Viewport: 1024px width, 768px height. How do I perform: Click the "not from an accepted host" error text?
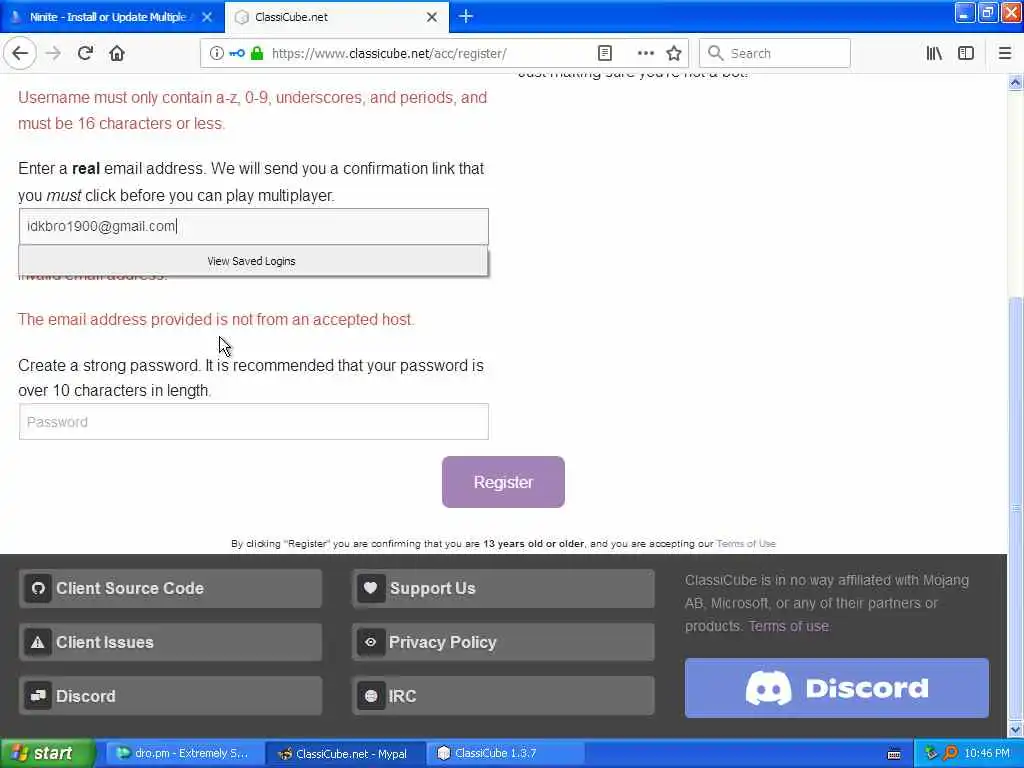[216, 319]
